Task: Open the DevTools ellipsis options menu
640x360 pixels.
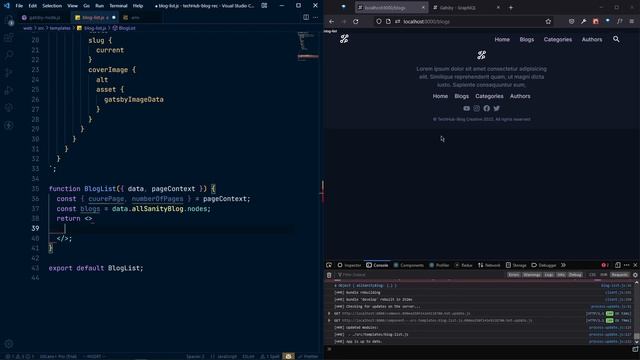Action: 627,265
